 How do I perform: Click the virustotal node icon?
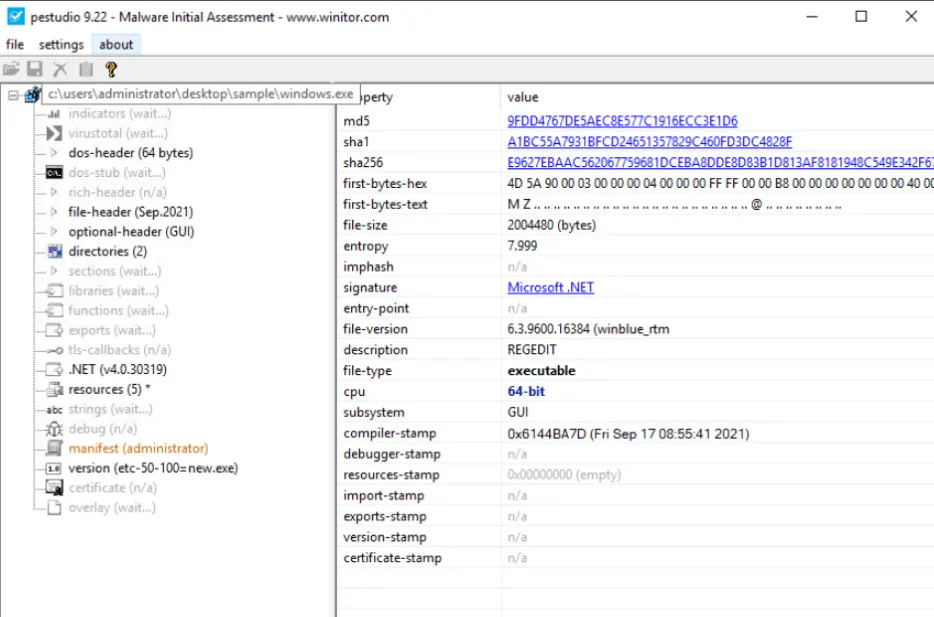(x=54, y=133)
